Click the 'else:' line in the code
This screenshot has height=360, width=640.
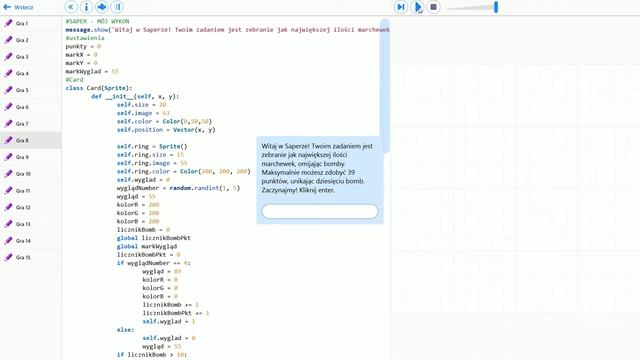coord(125,330)
